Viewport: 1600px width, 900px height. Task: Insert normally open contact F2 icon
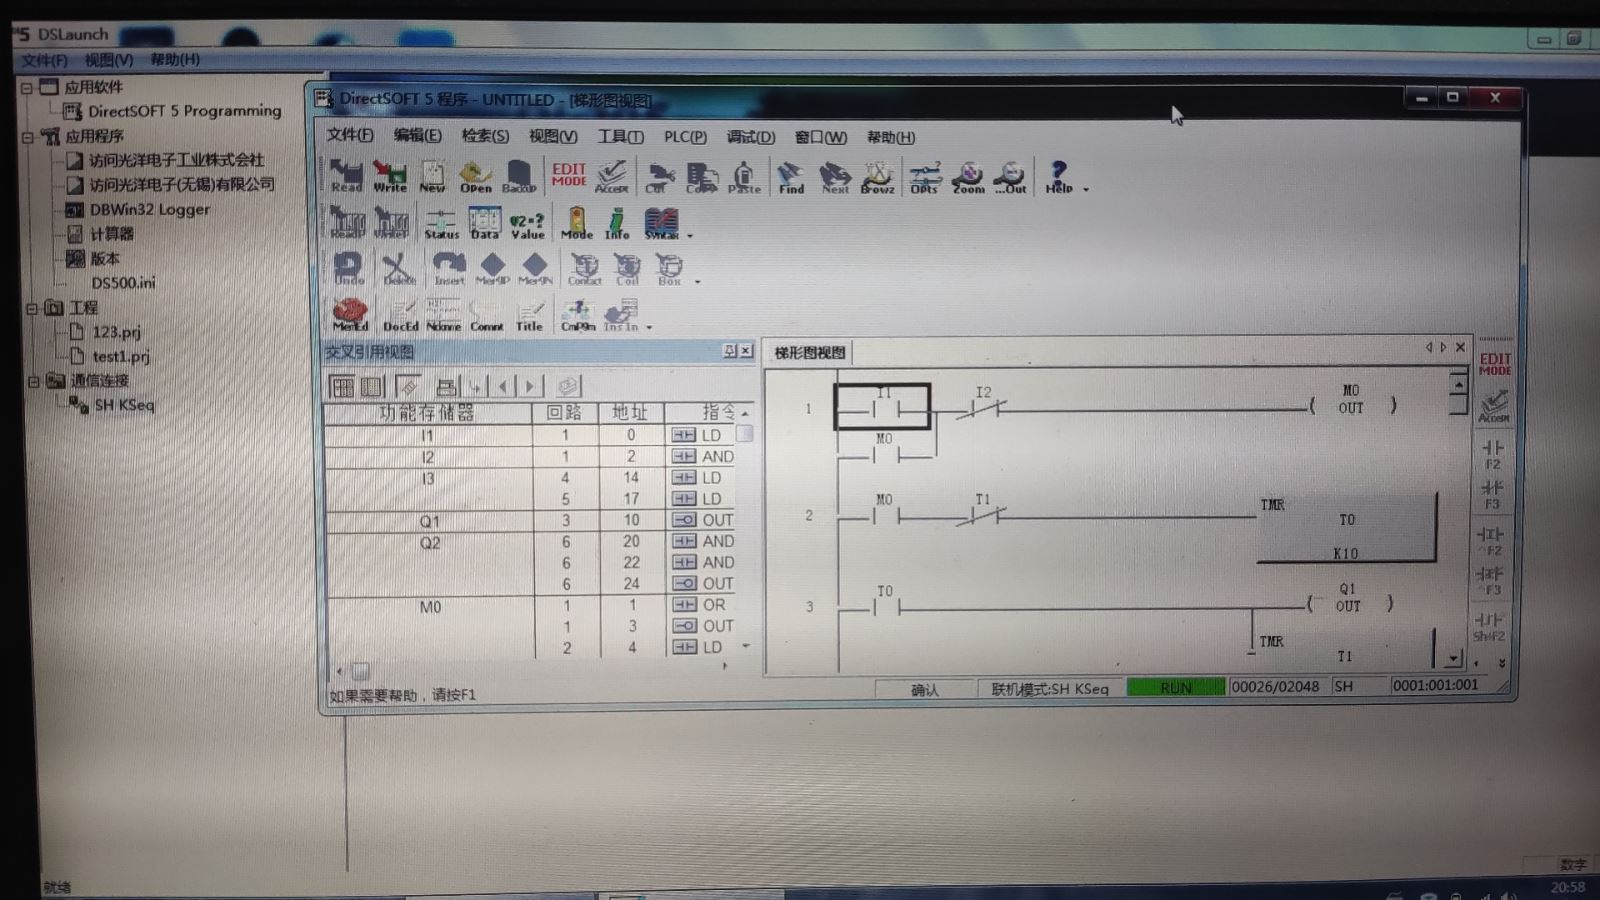coord(1492,453)
